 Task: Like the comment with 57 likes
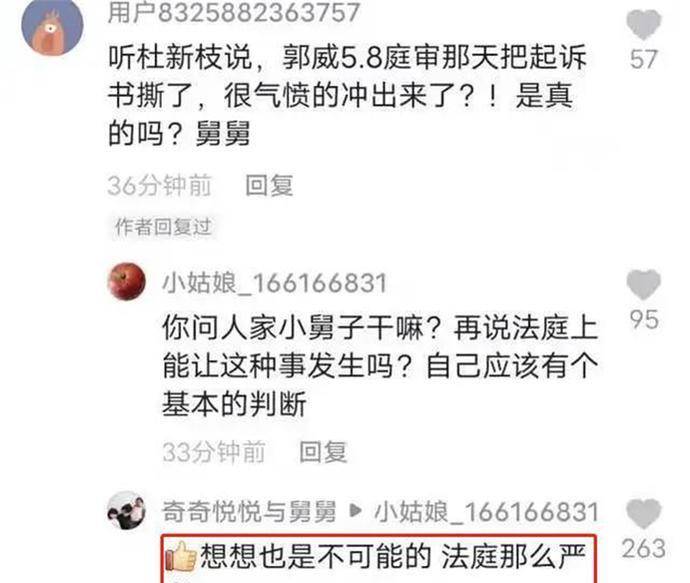(x=643, y=25)
